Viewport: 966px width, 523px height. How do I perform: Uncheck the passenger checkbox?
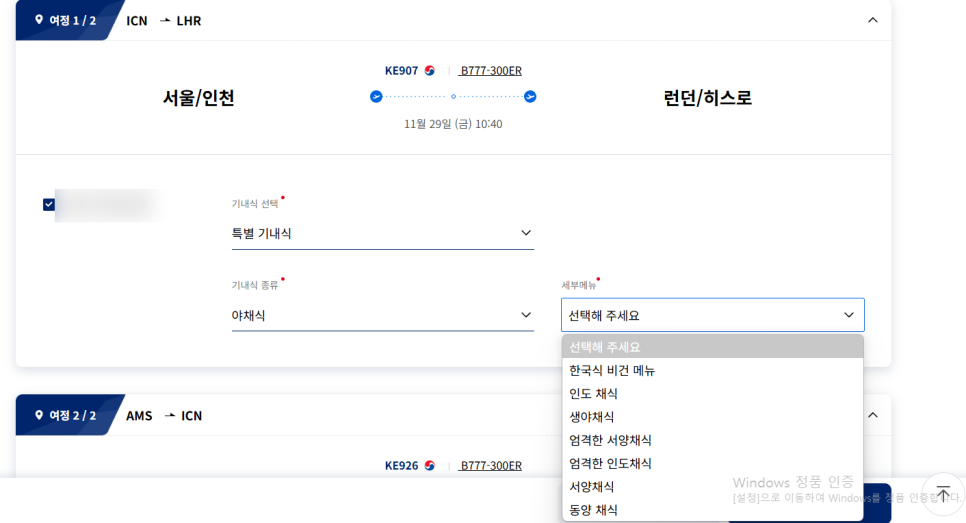click(x=49, y=205)
